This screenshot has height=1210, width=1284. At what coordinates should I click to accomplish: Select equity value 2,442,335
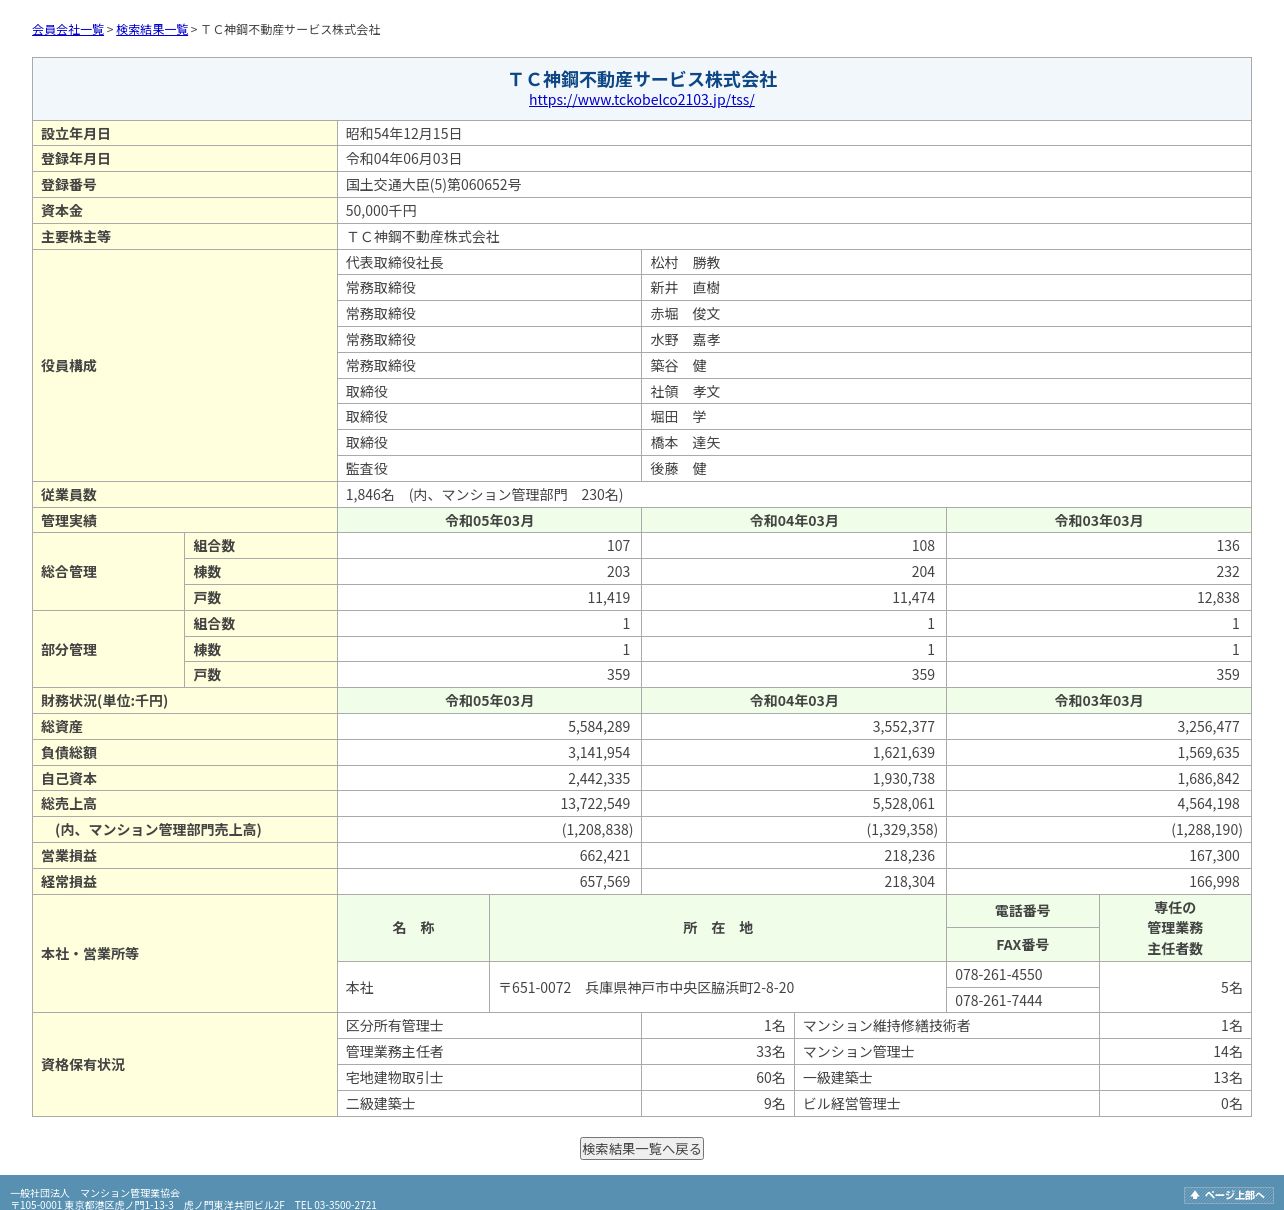[599, 779]
